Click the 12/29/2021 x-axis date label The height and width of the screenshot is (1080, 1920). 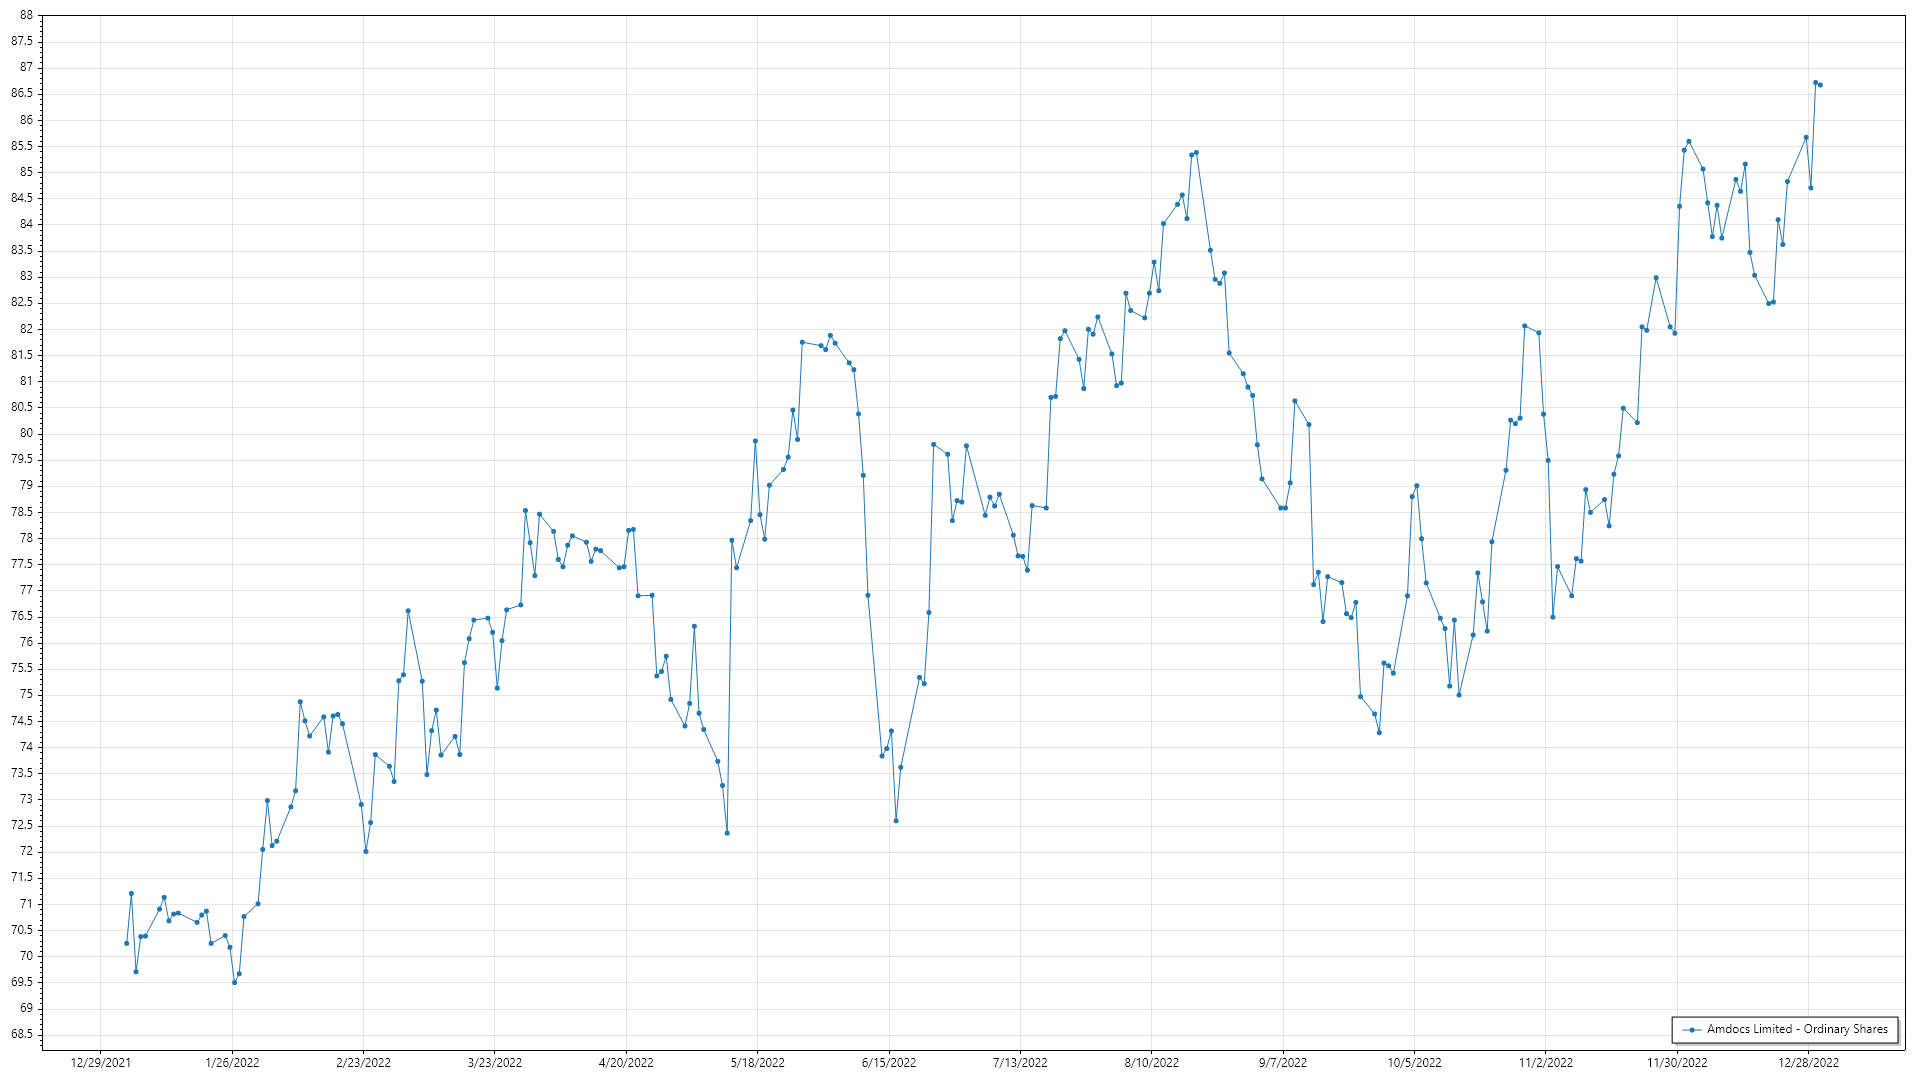[x=101, y=1063]
